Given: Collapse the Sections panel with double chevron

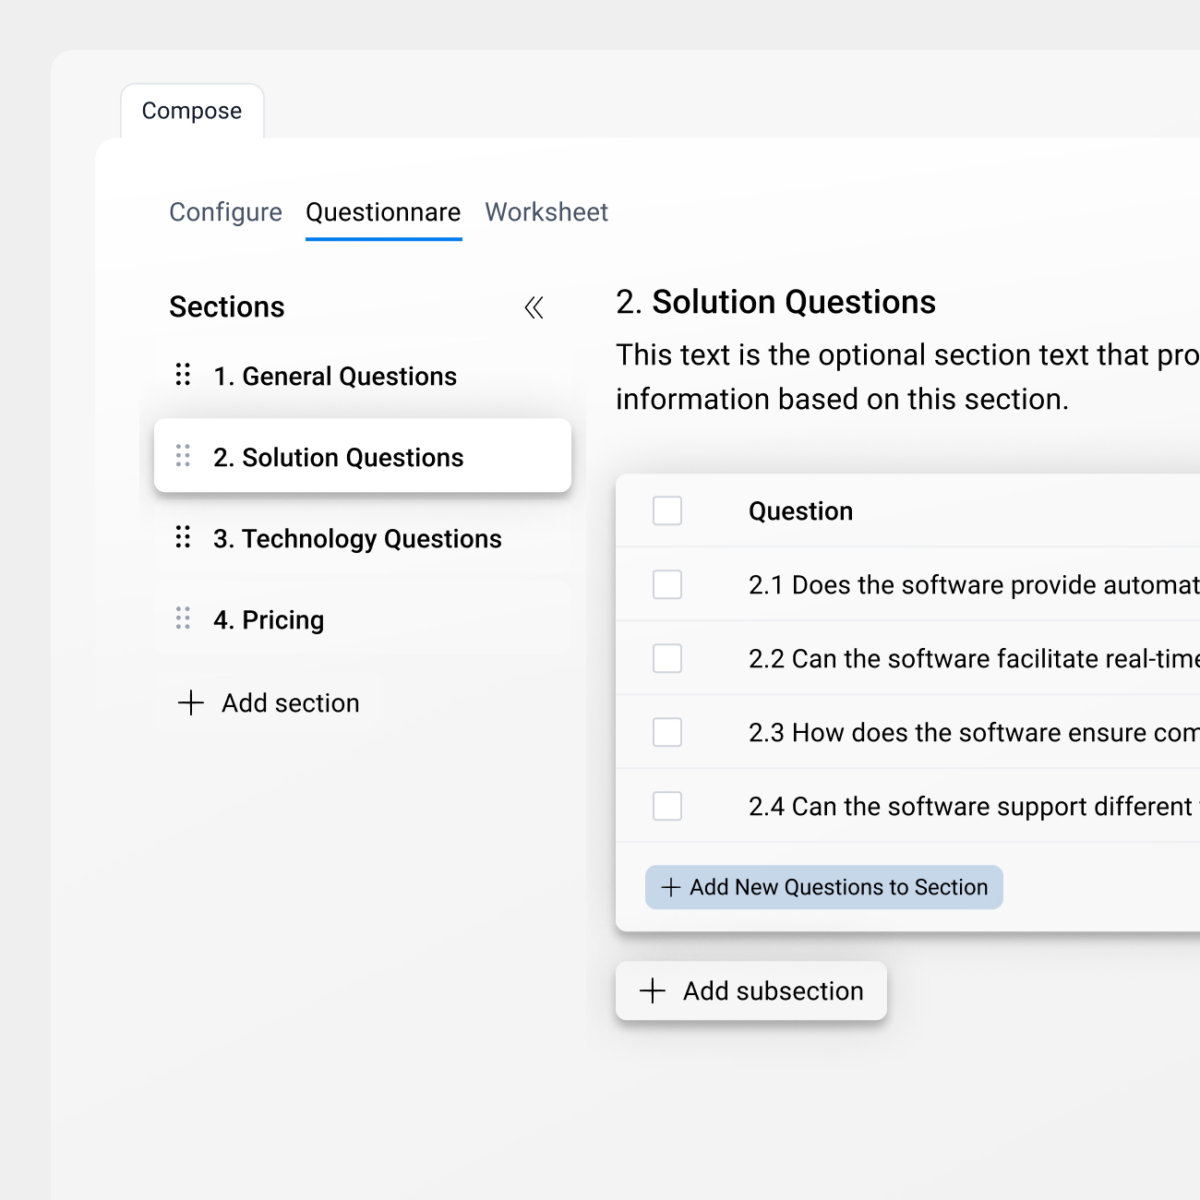Looking at the screenshot, I should tap(534, 307).
